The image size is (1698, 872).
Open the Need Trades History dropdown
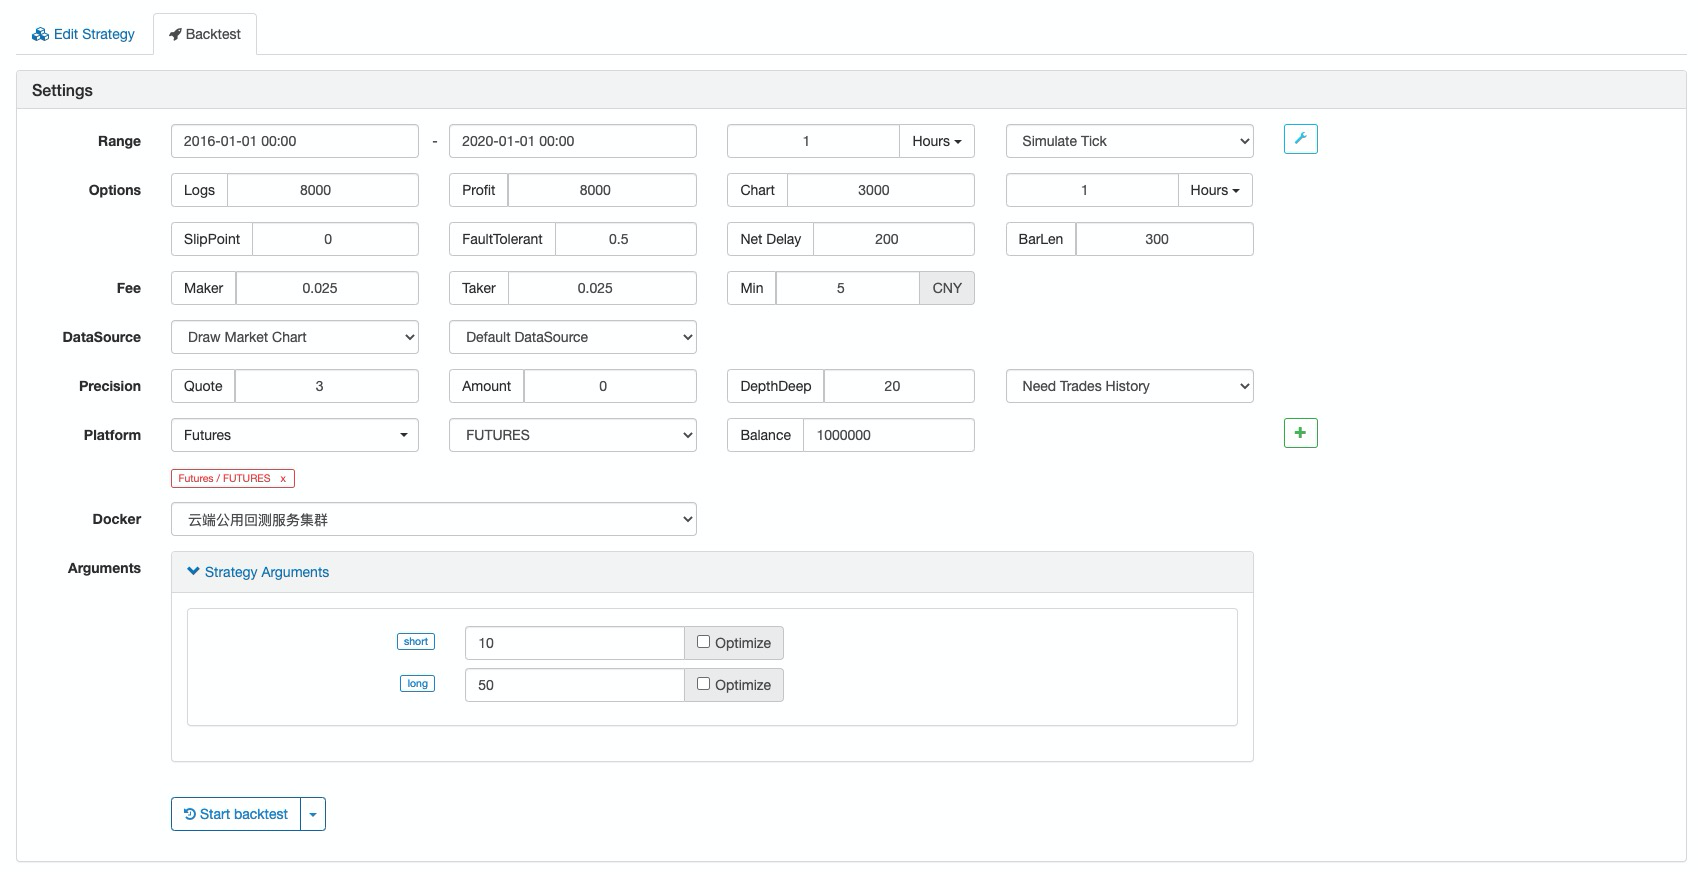point(1129,386)
